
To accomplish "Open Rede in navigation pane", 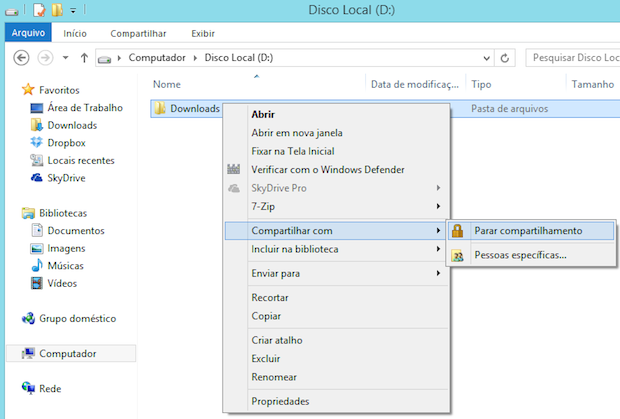I will 28,388.
